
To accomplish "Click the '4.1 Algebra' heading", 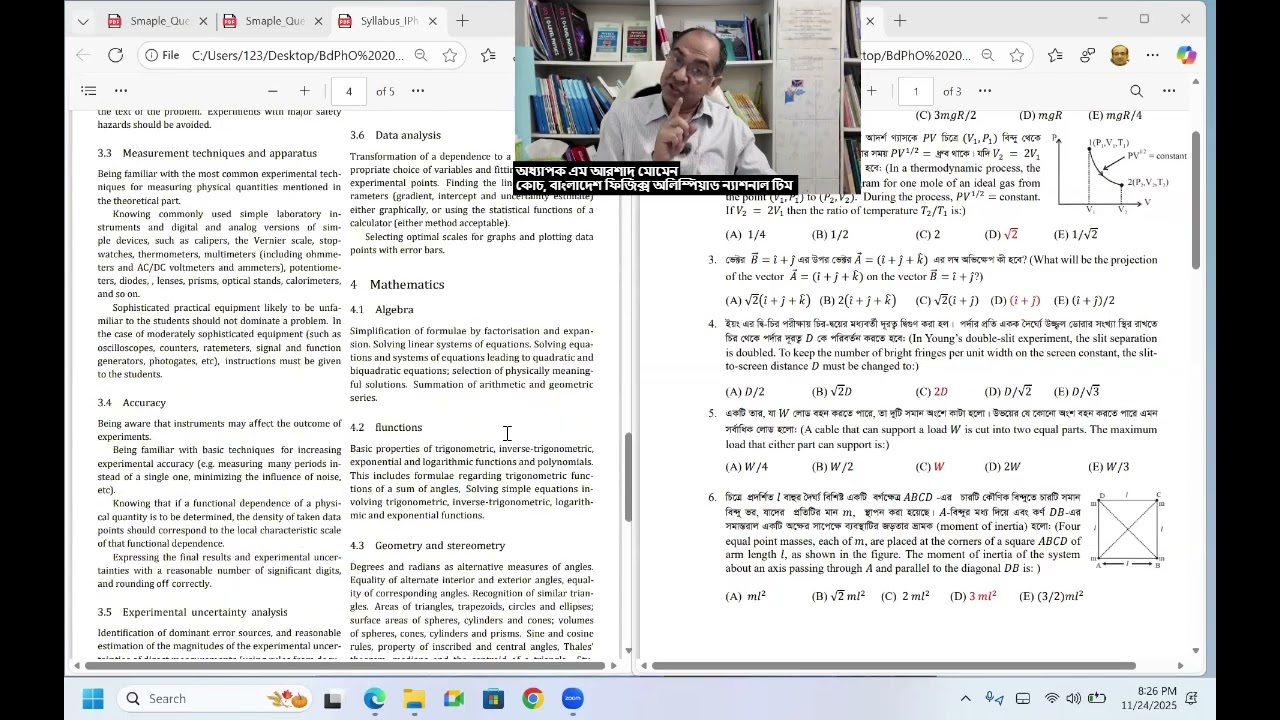I will click(x=381, y=310).
